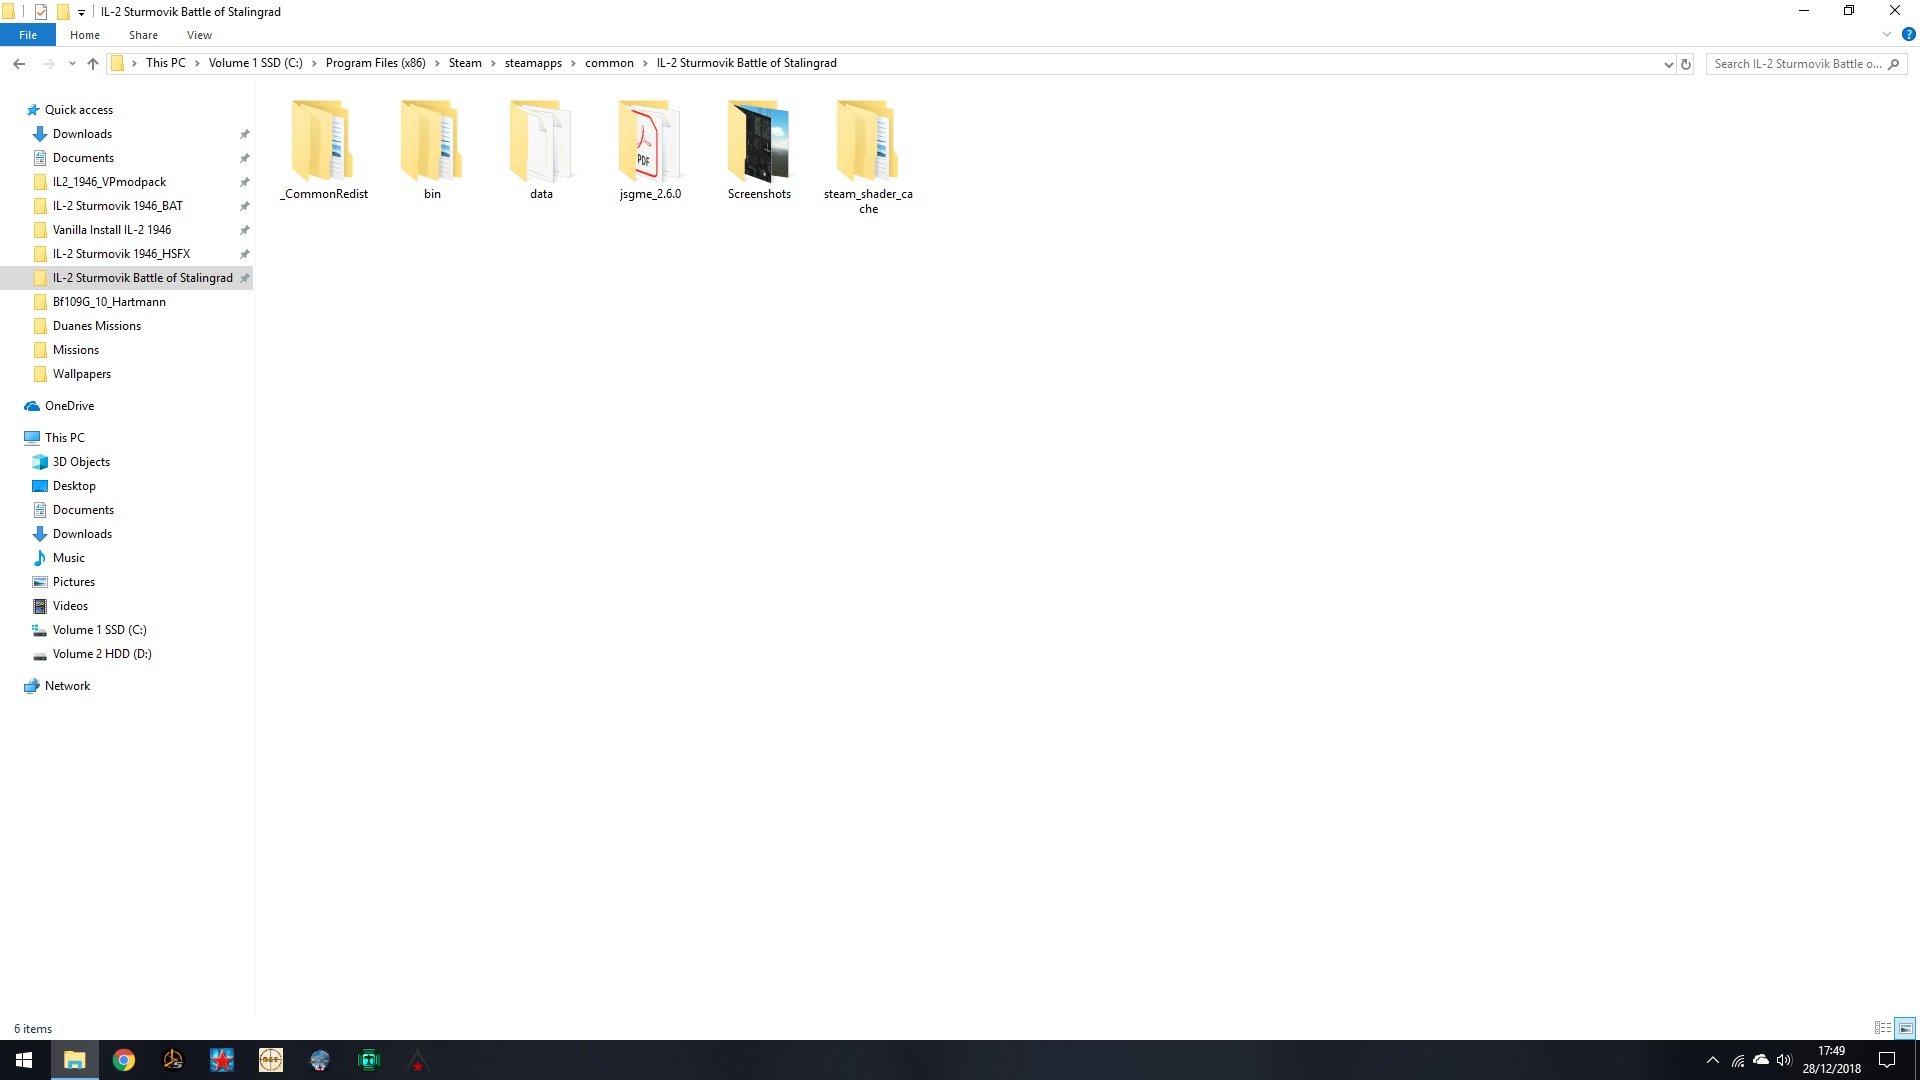Viewport: 1920px width, 1080px height.
Task: Expand the ribbon with the chevron
Action: 1886,34
